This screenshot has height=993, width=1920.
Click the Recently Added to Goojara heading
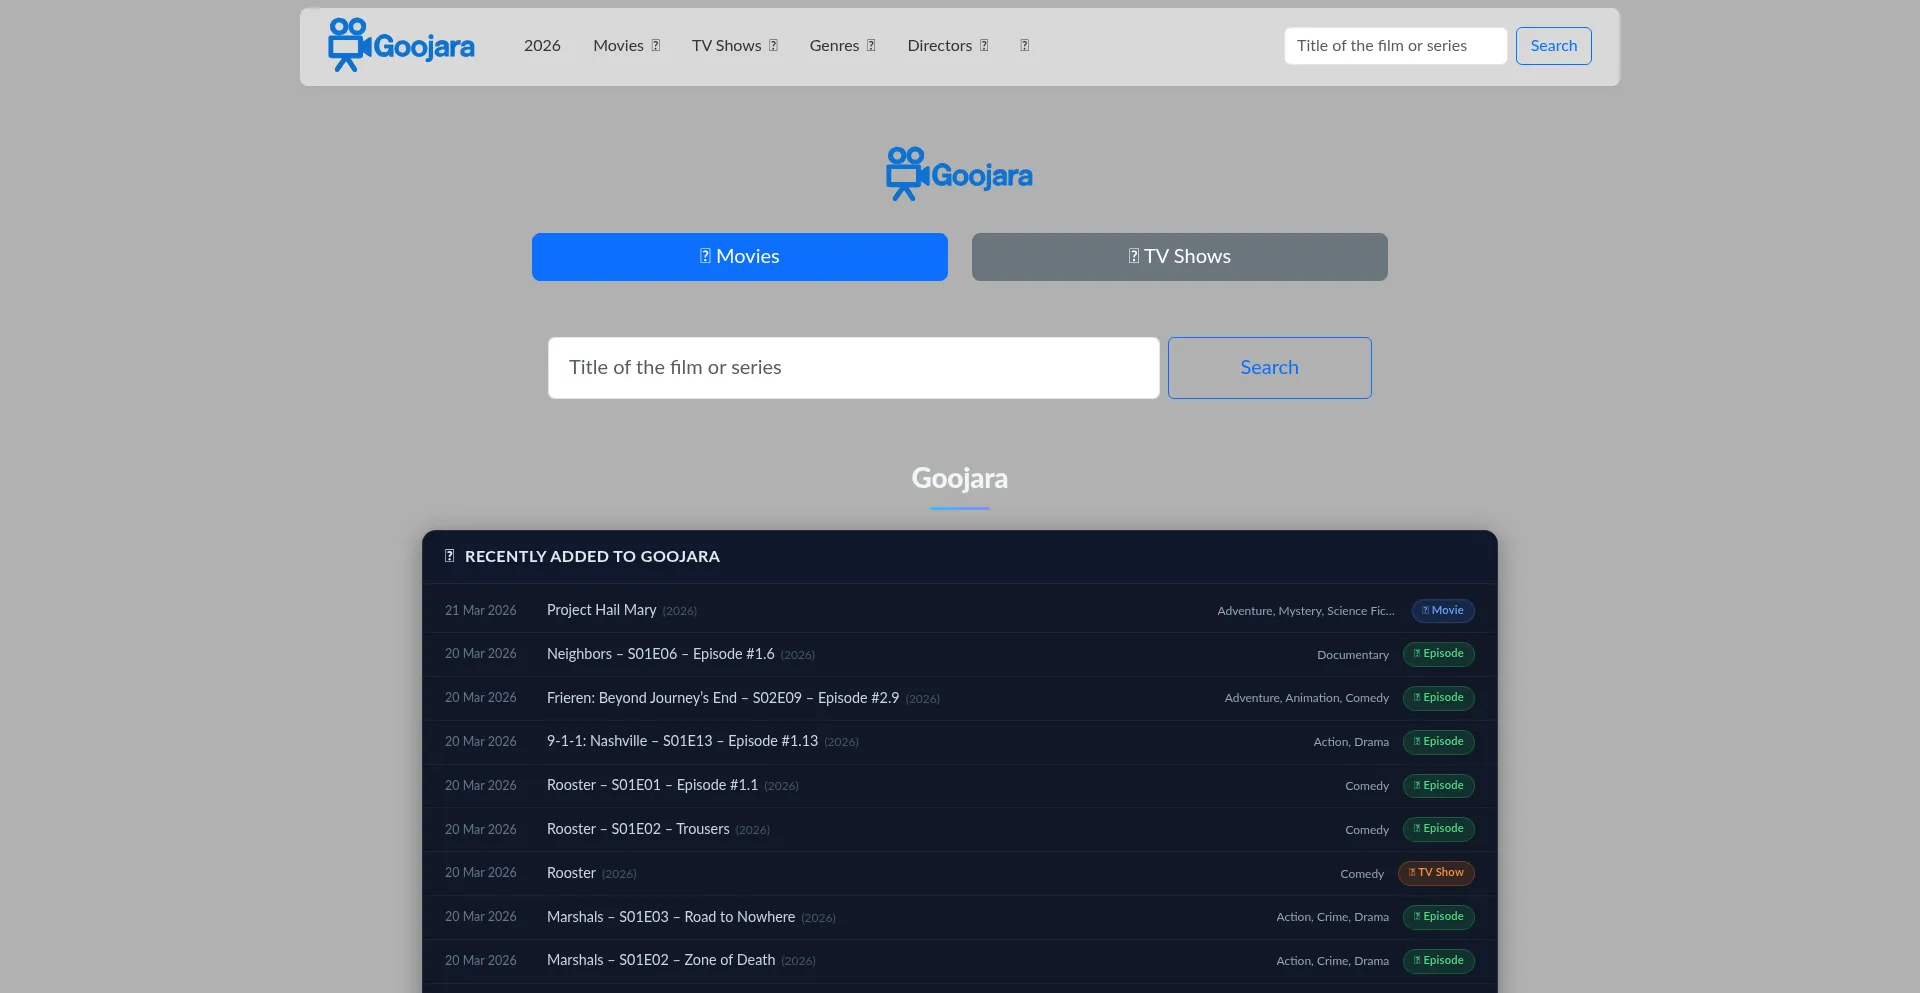tap(592, 556)
